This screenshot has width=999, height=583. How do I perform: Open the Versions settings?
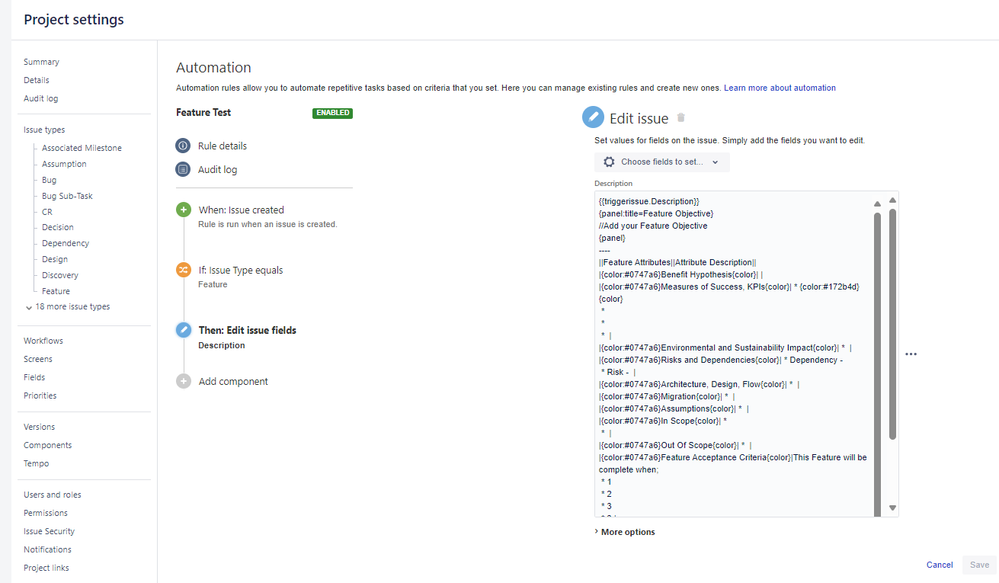point(39,427)
